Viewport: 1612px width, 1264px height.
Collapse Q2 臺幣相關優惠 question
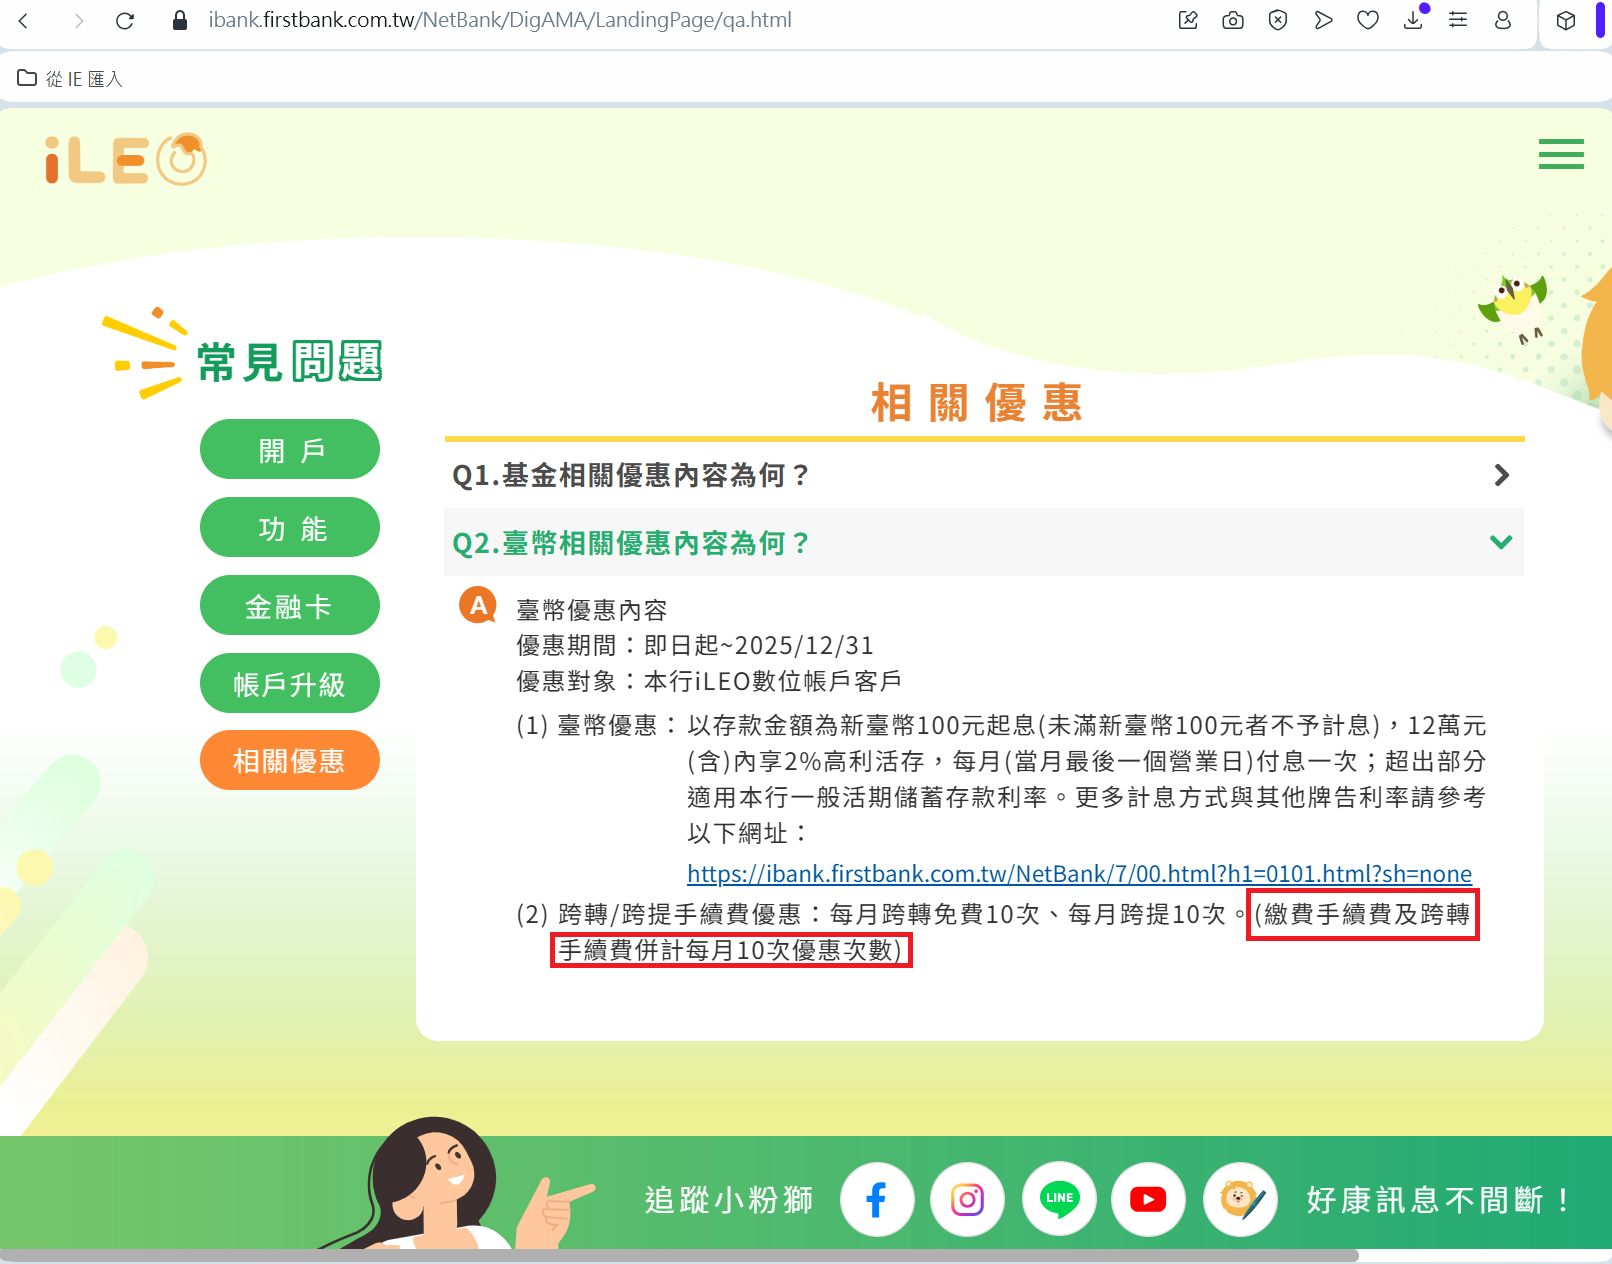tap(984, 542)
